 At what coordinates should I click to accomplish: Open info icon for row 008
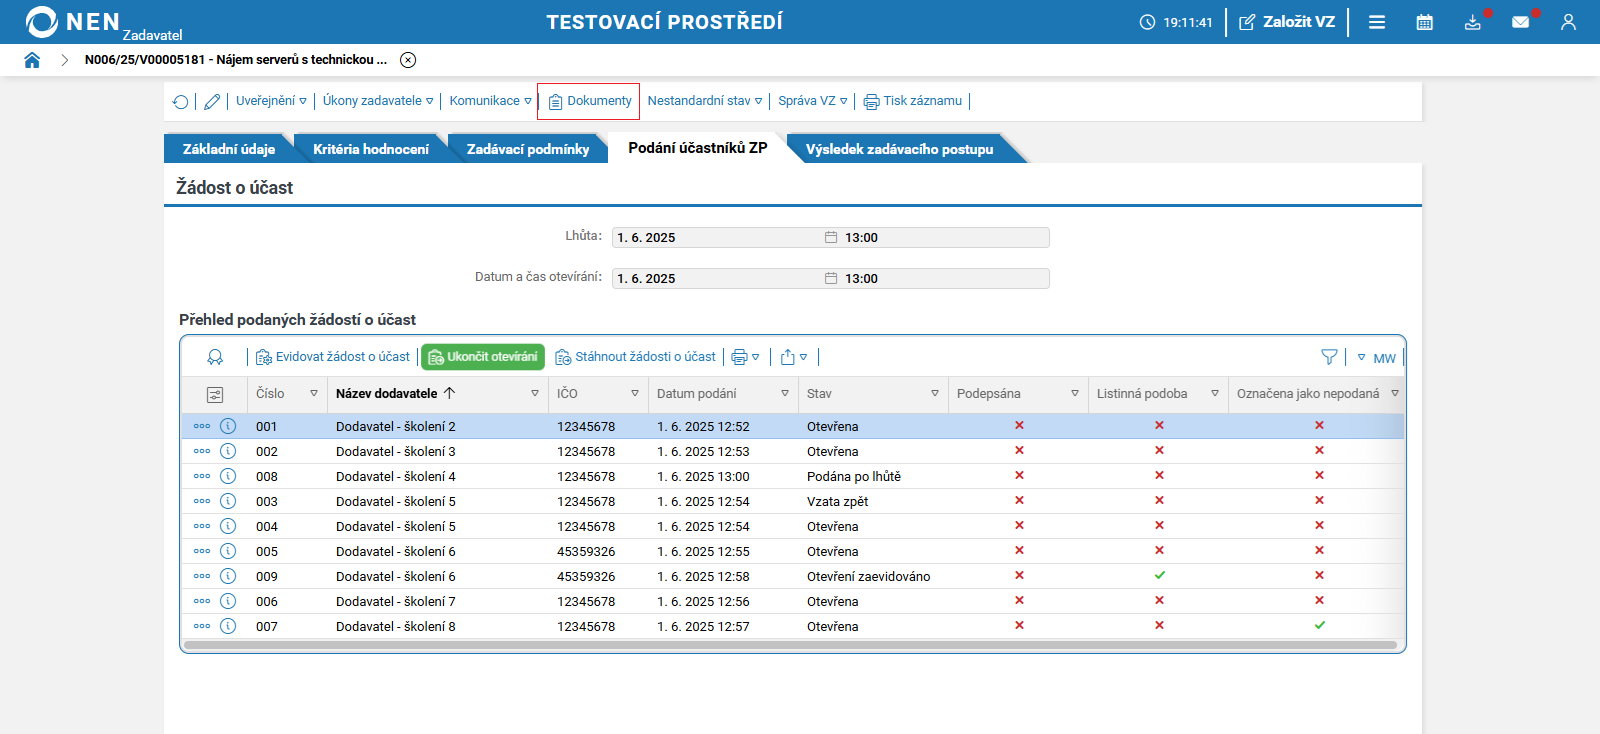(x=228, y=476)
